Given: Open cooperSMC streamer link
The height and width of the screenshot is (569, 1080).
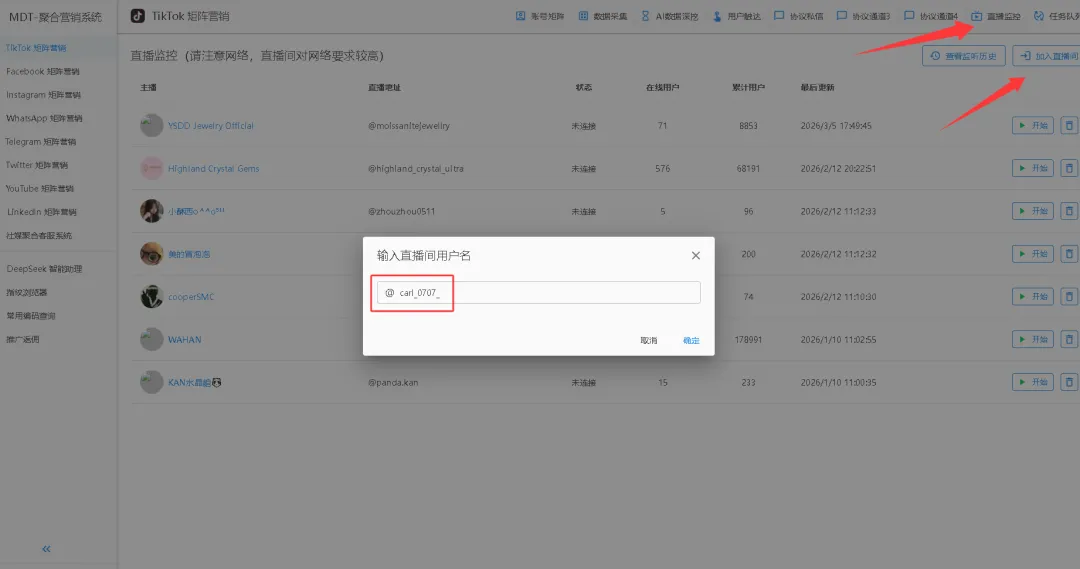Looking at the screenshot, I should tap(191, 297).
